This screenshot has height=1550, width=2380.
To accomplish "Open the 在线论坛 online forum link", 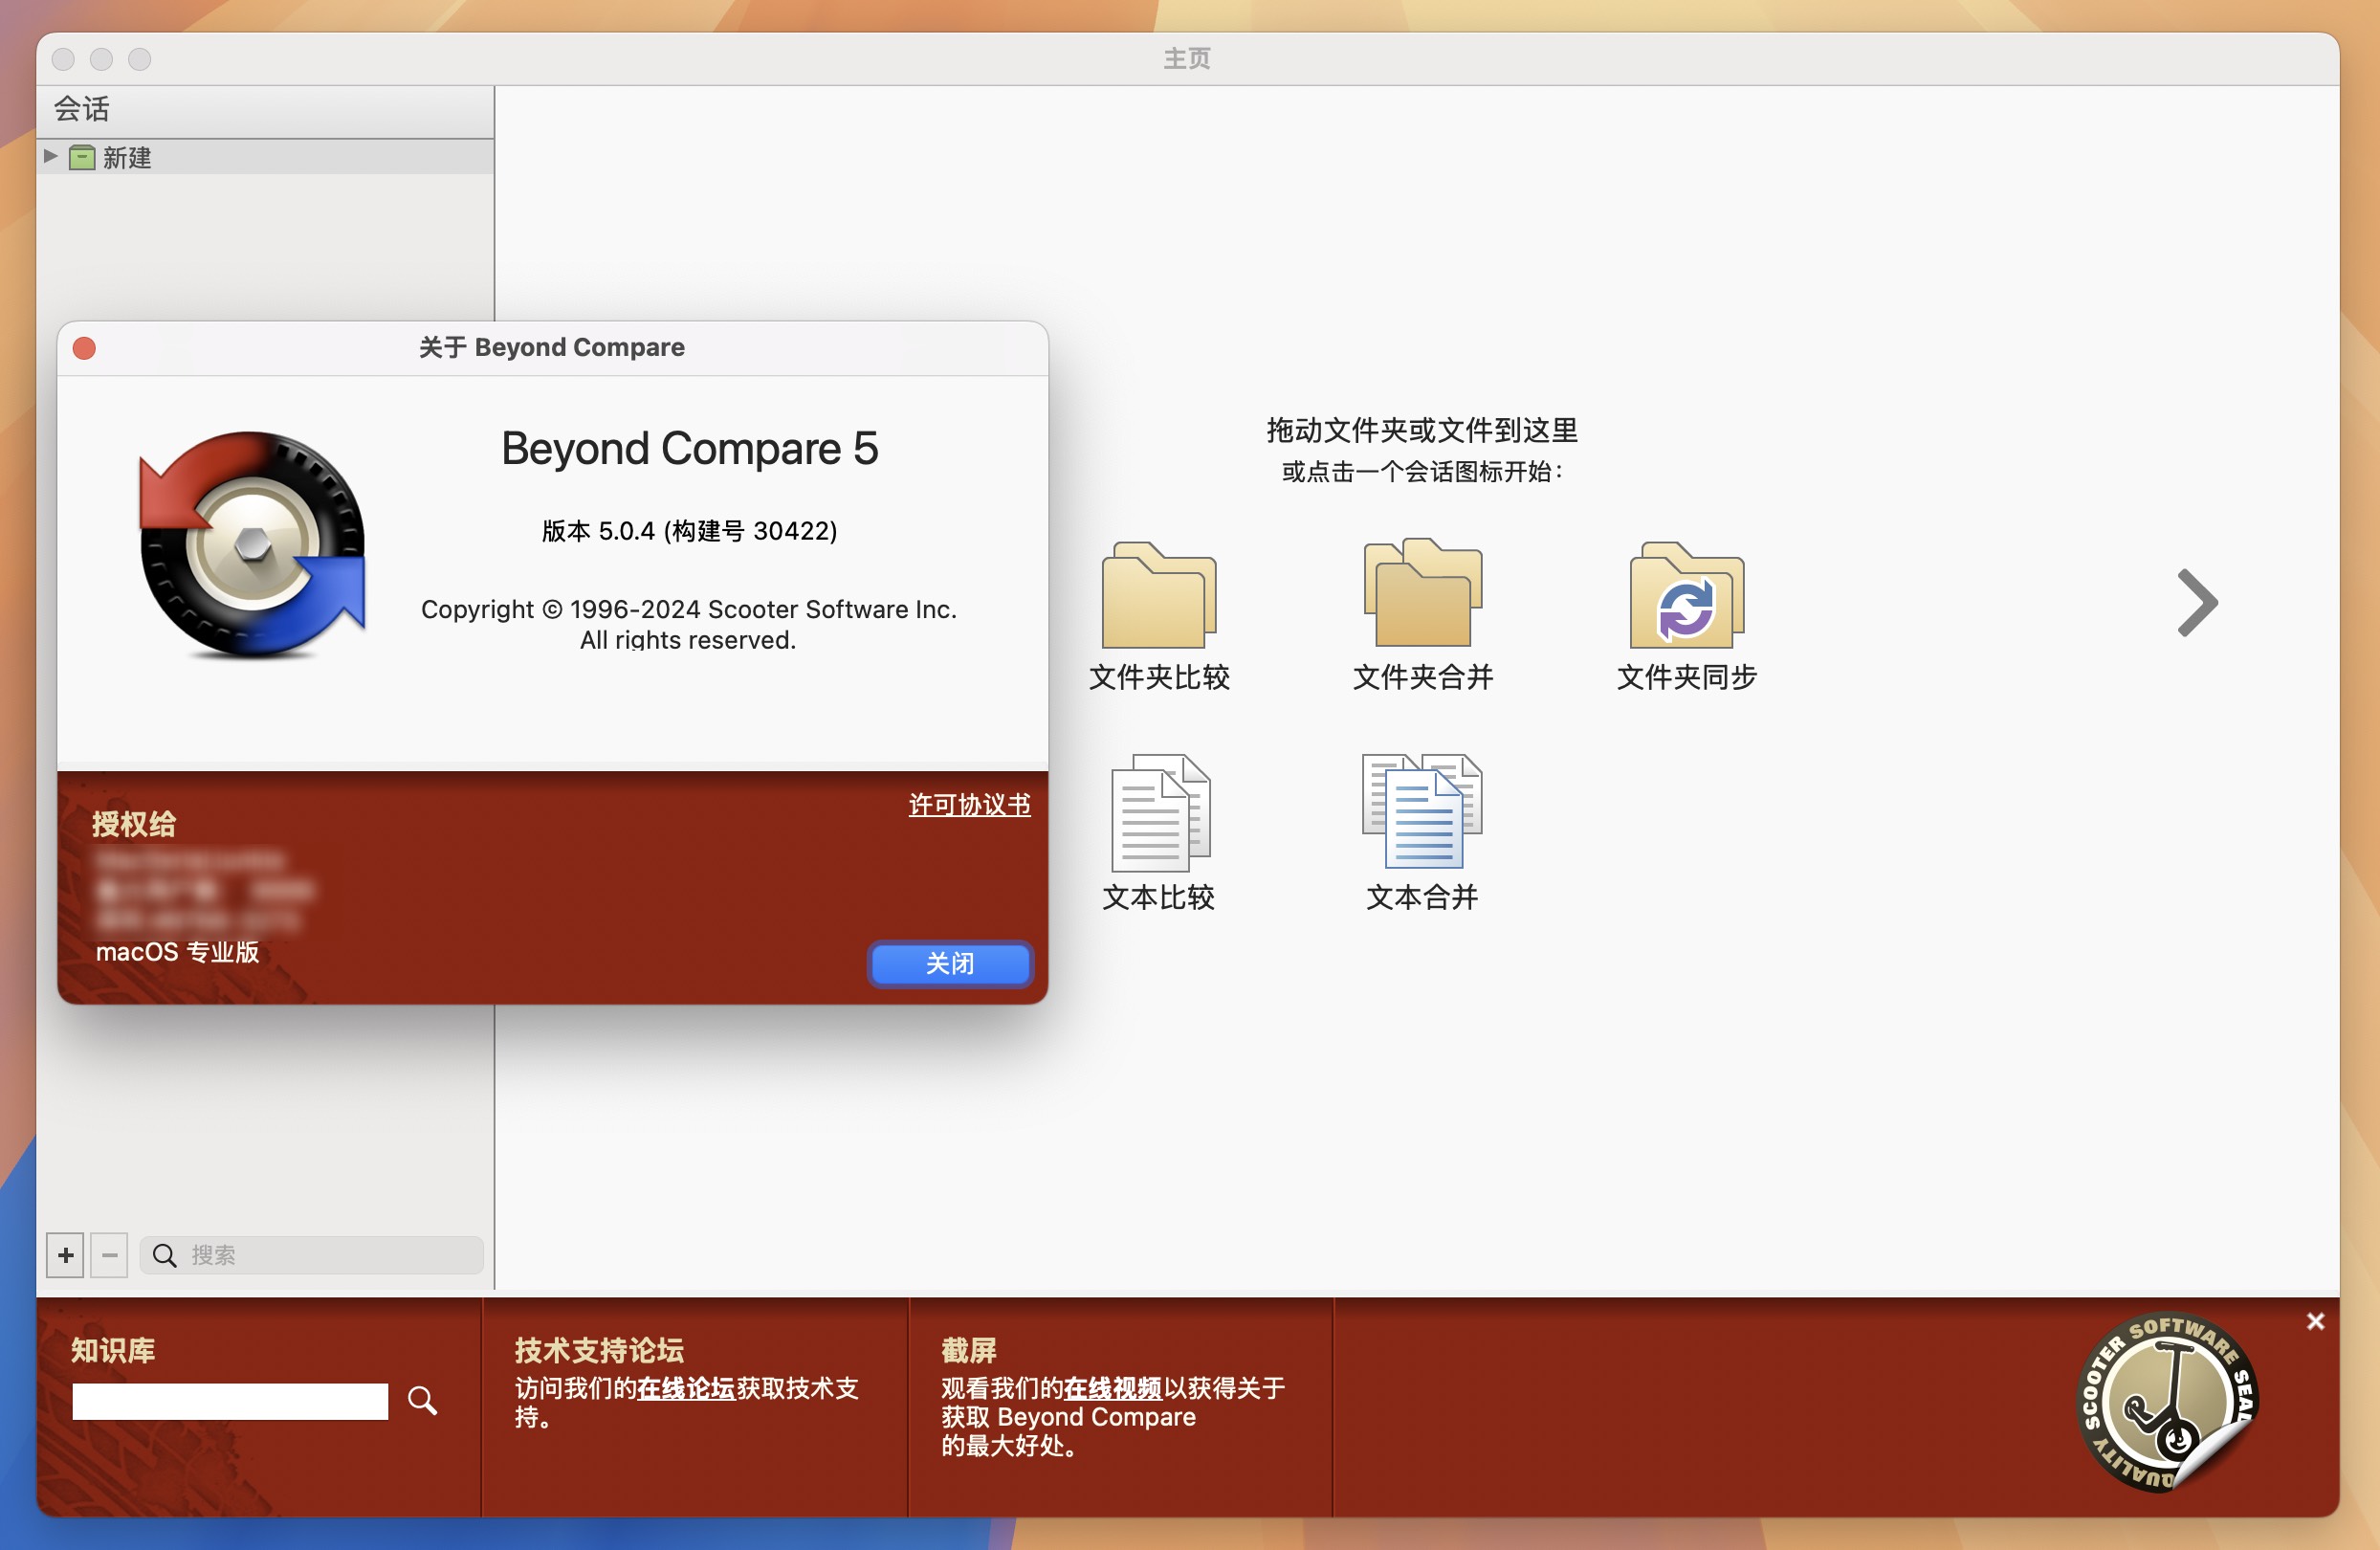I will (686, 1388).
